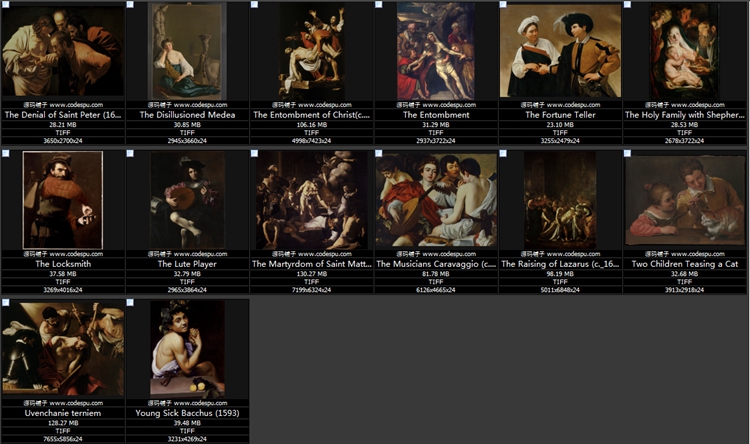Select Two Children Teasing a Cat thumbnail
The width and height of the screenshot is (750, 444).
pyautogui.click(x=684, y=200)
